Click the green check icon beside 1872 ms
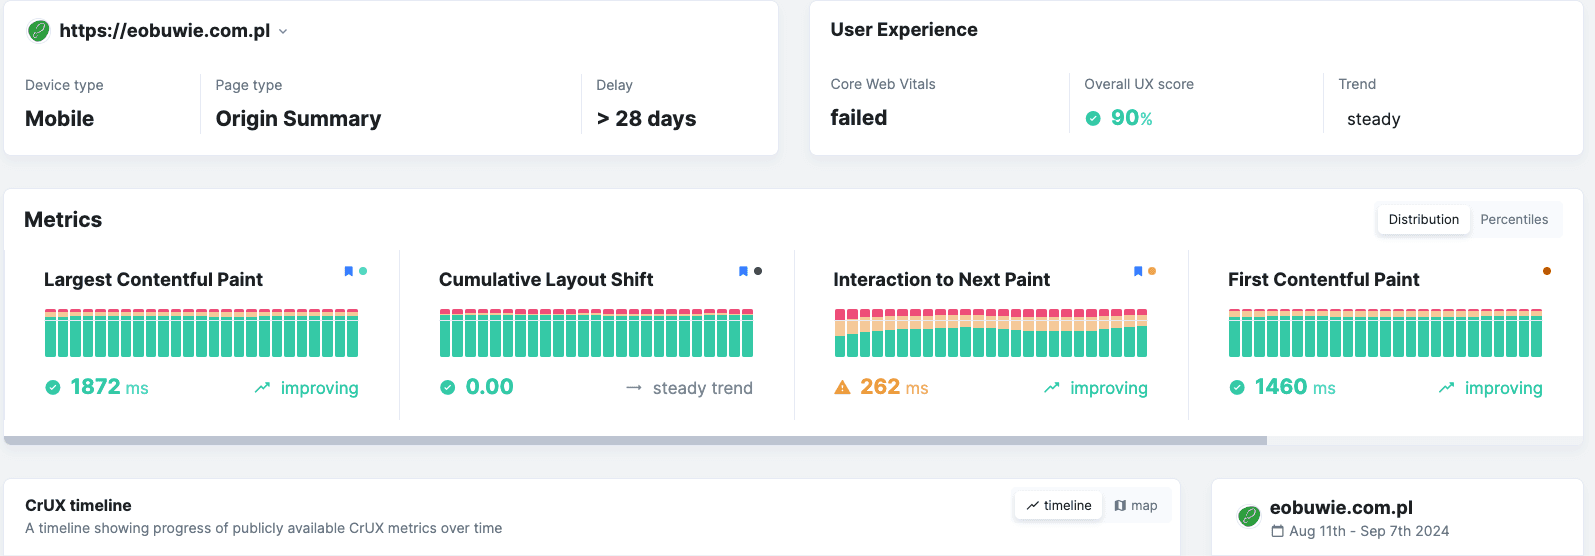Image resolution: width=1595 pixels, height=556 pixels. click(53, 388)
